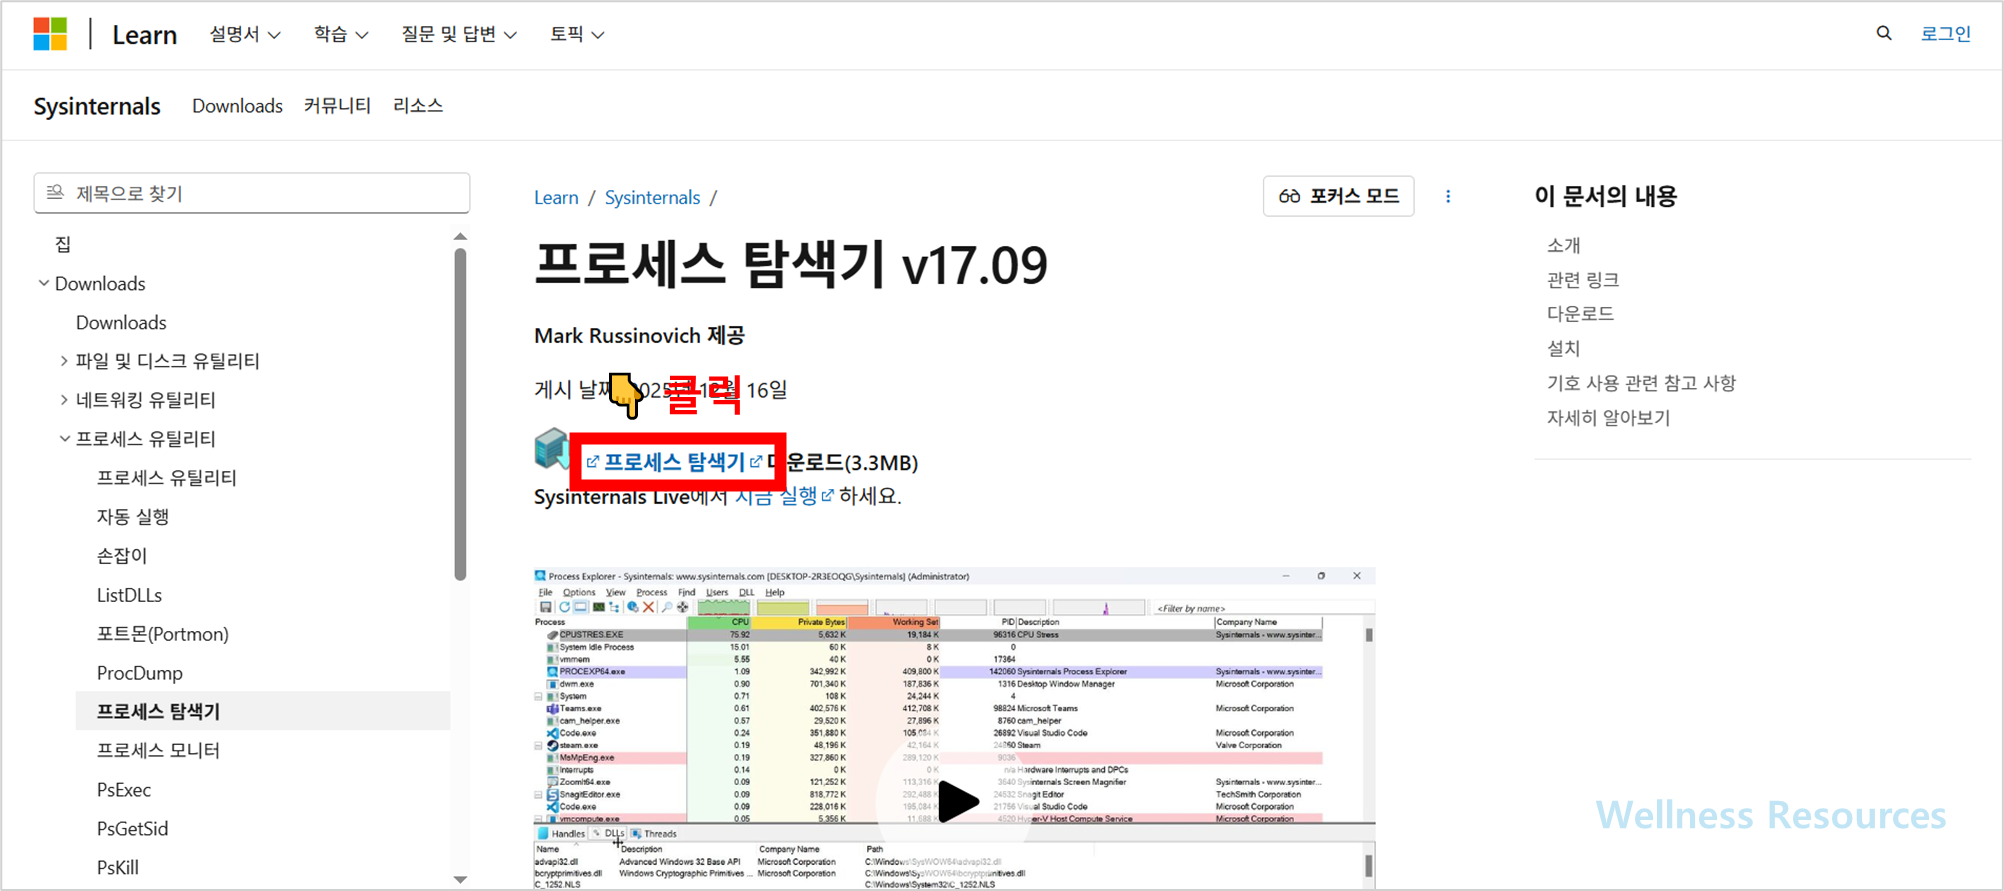Click the glasses icon on 포커스 모드

pos(1289,196)
